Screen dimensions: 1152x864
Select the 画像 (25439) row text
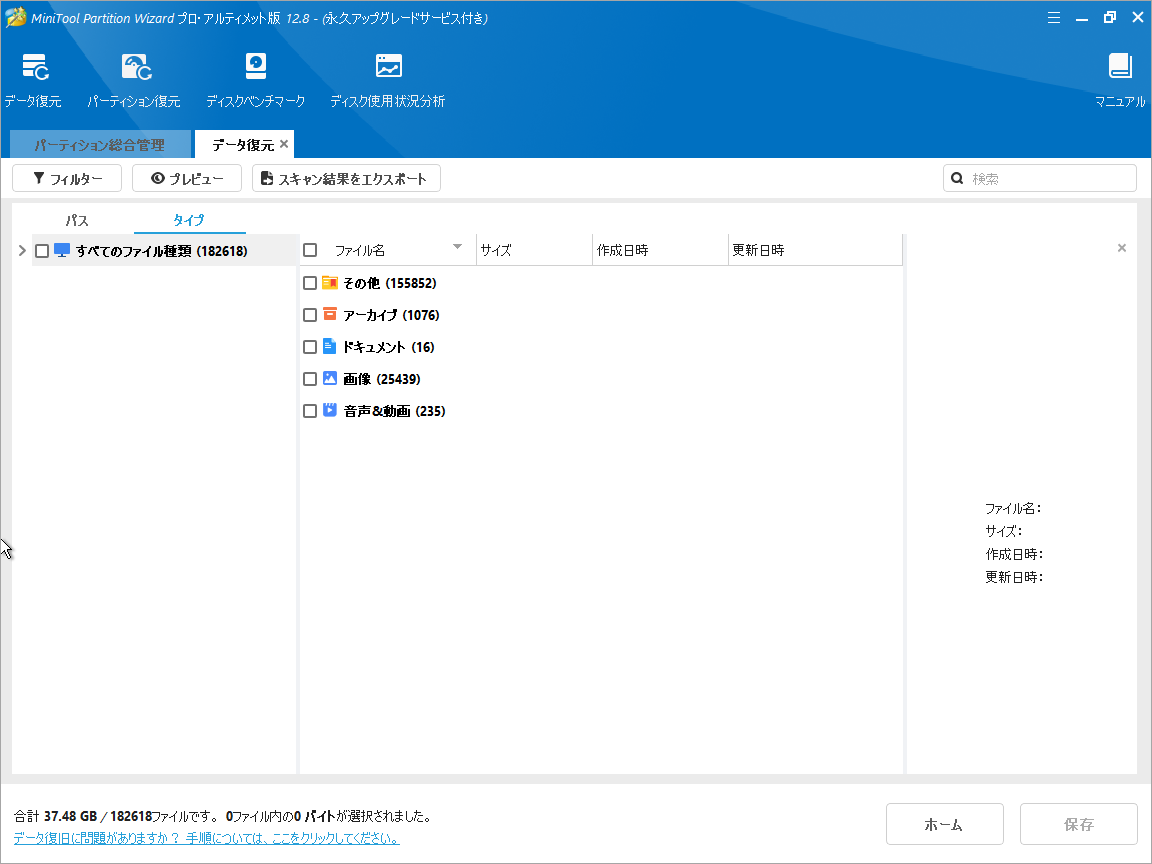pyautogui.click(x=381, y=378)
